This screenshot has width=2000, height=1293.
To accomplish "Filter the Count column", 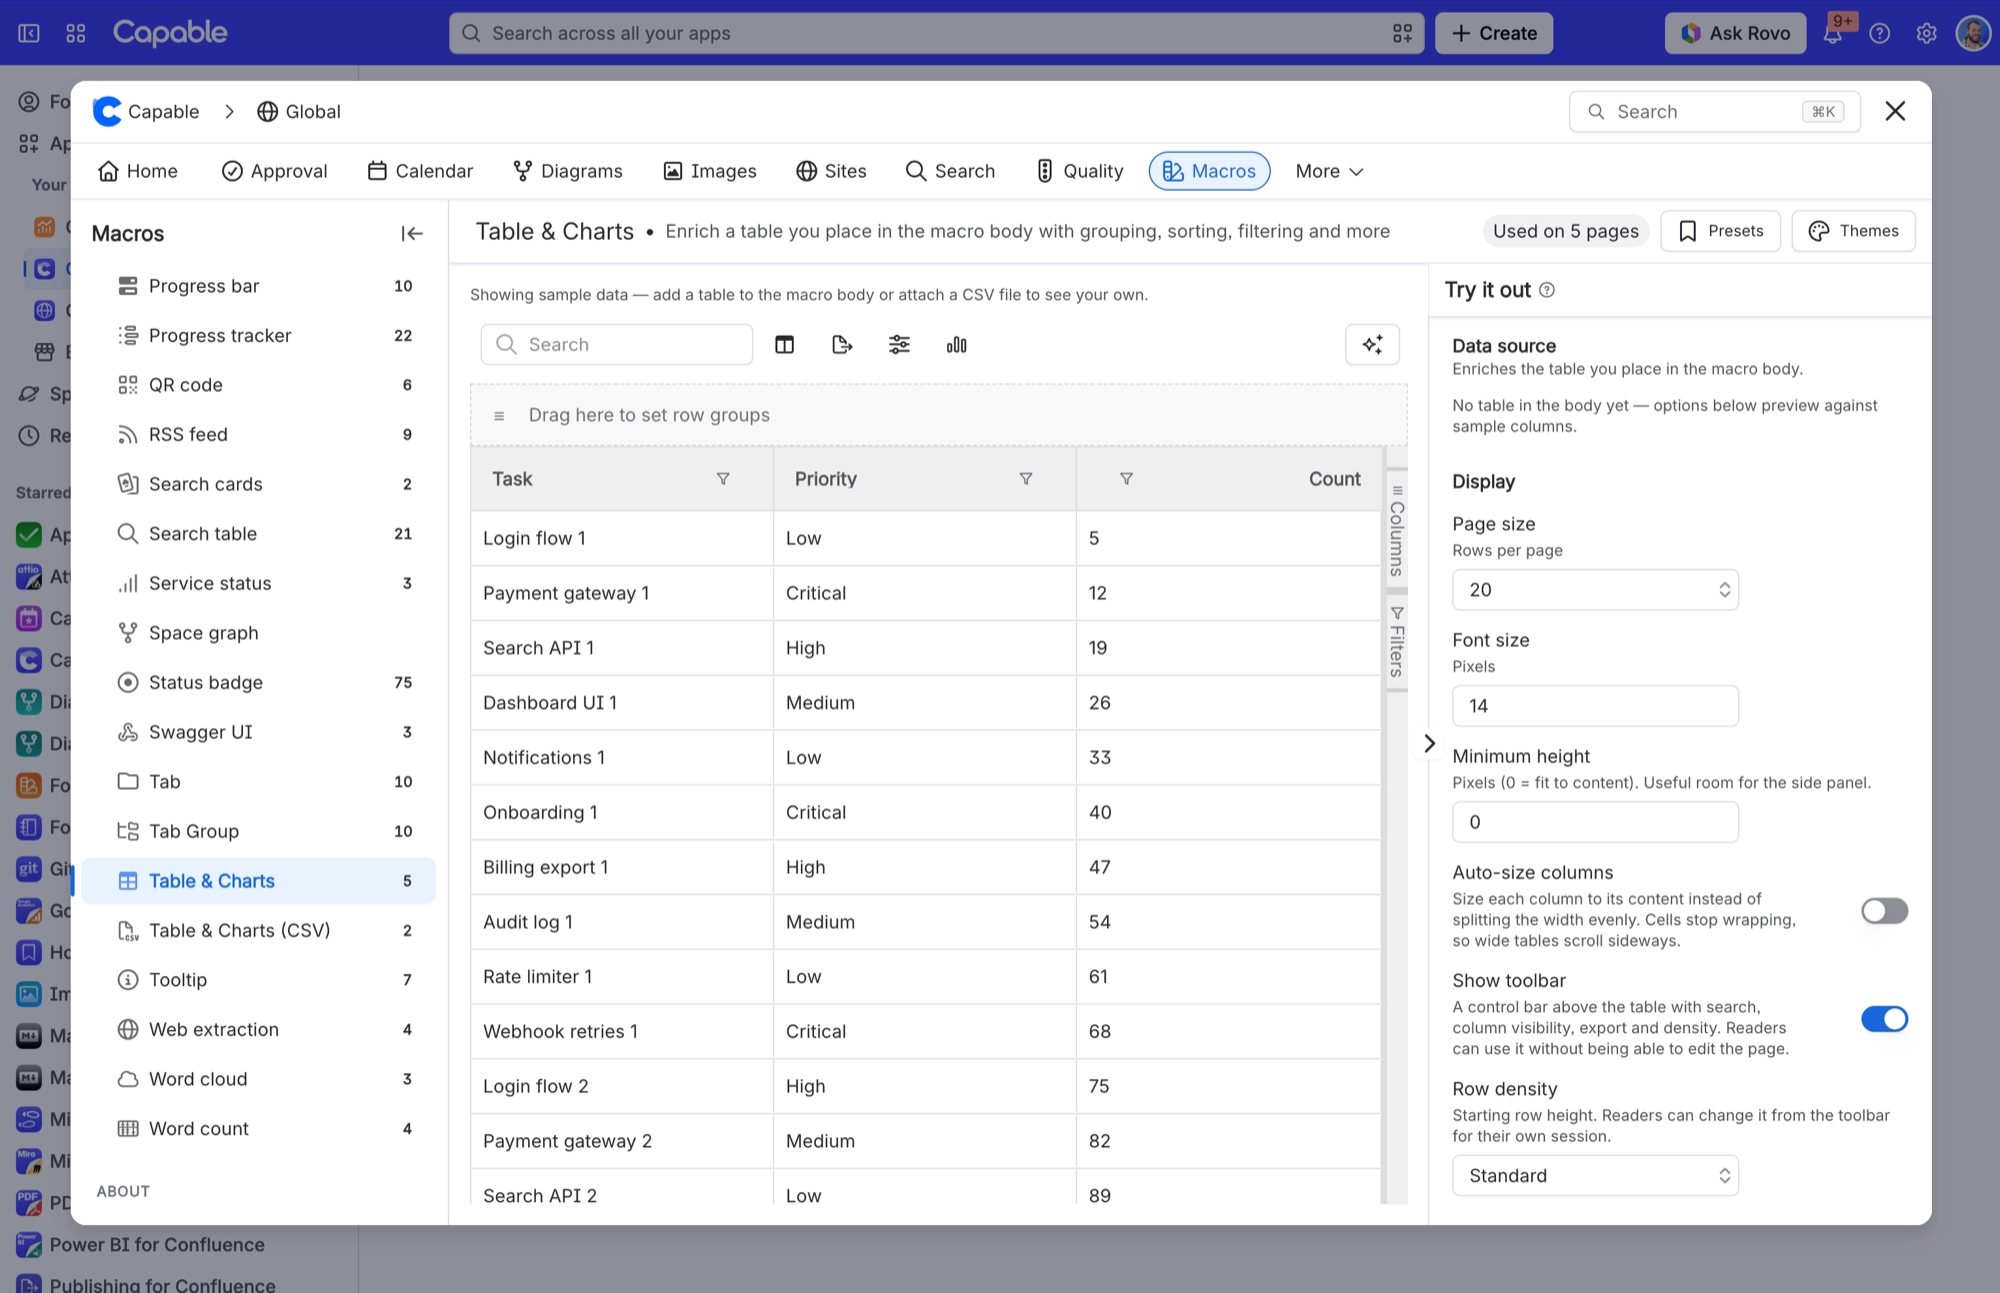I will [x=1126, y=479].
